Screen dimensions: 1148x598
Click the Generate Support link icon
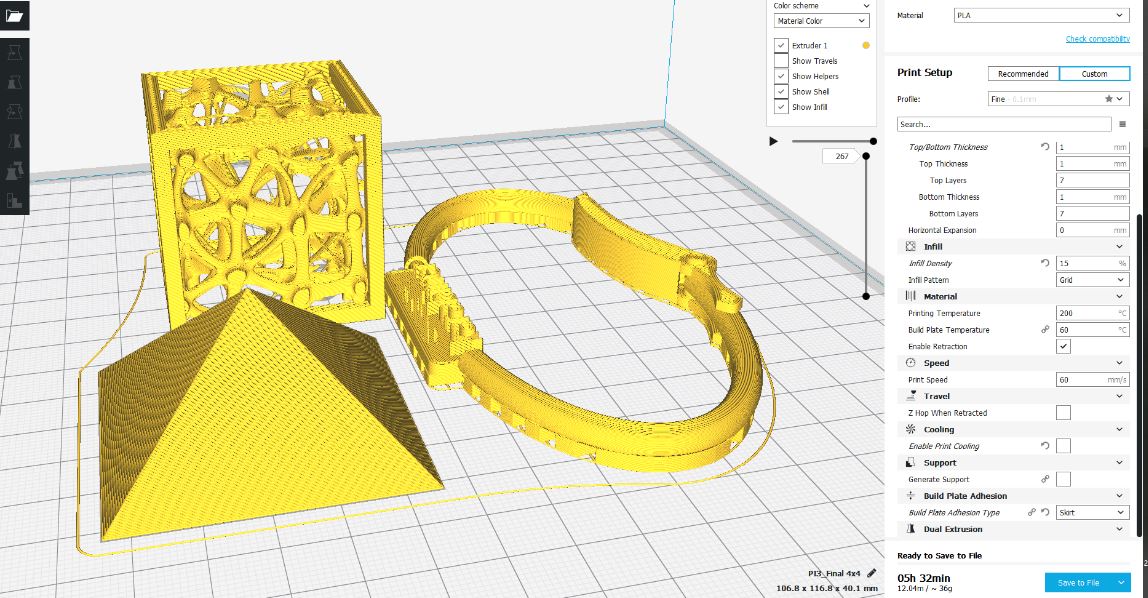coord(1045,479)
